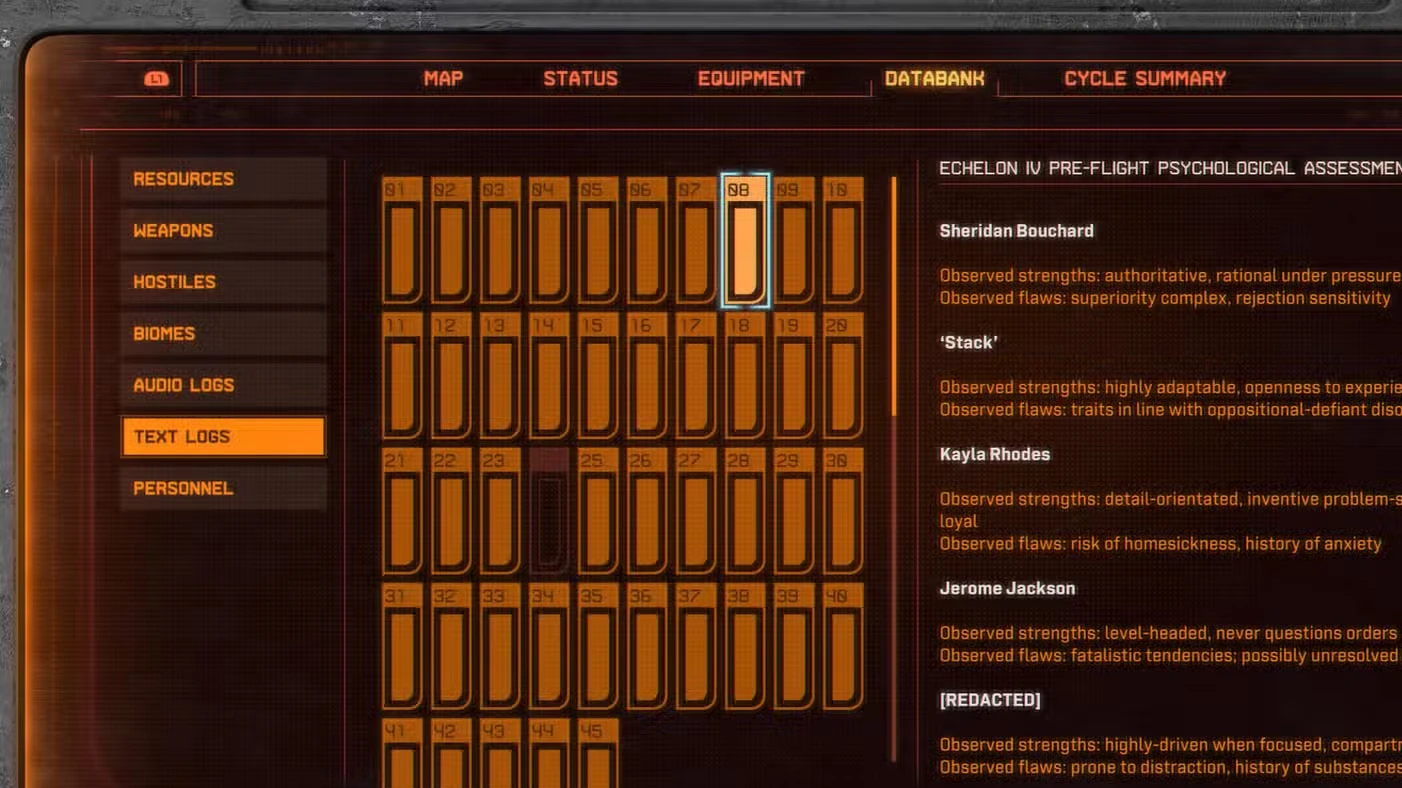Select highlighted text log cartridge 08
The image size is (1402, 788).
coord(745,240)
